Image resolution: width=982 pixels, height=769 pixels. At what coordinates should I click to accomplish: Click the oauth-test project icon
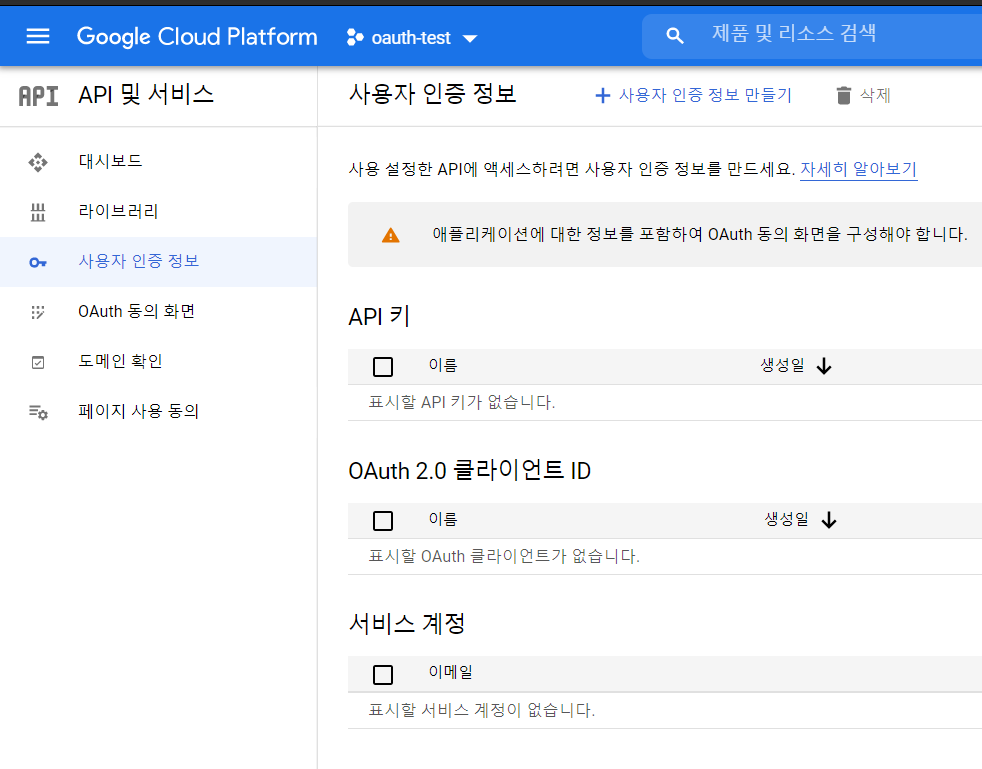355,38
